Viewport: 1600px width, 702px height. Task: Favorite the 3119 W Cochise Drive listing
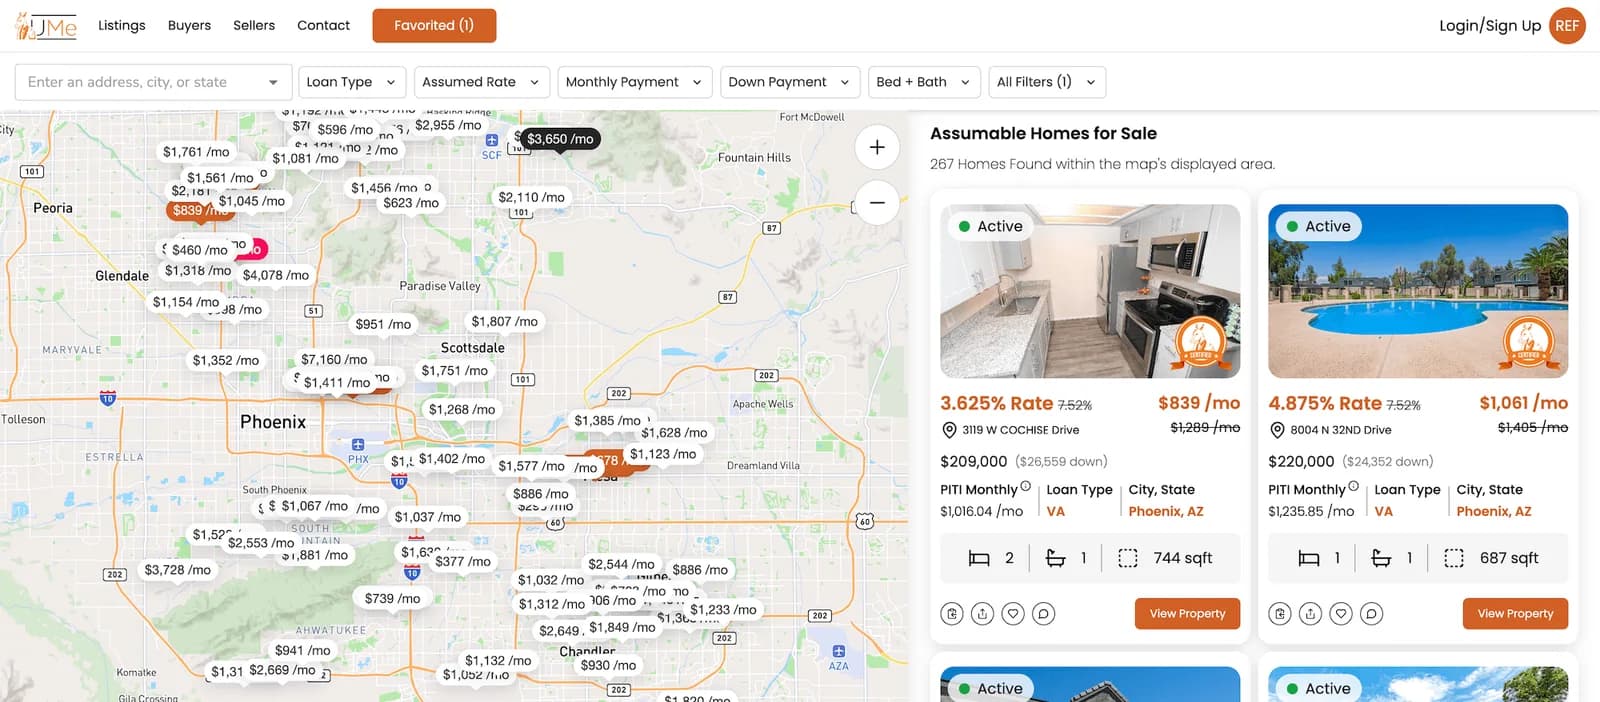click(x=1013, y=613)
